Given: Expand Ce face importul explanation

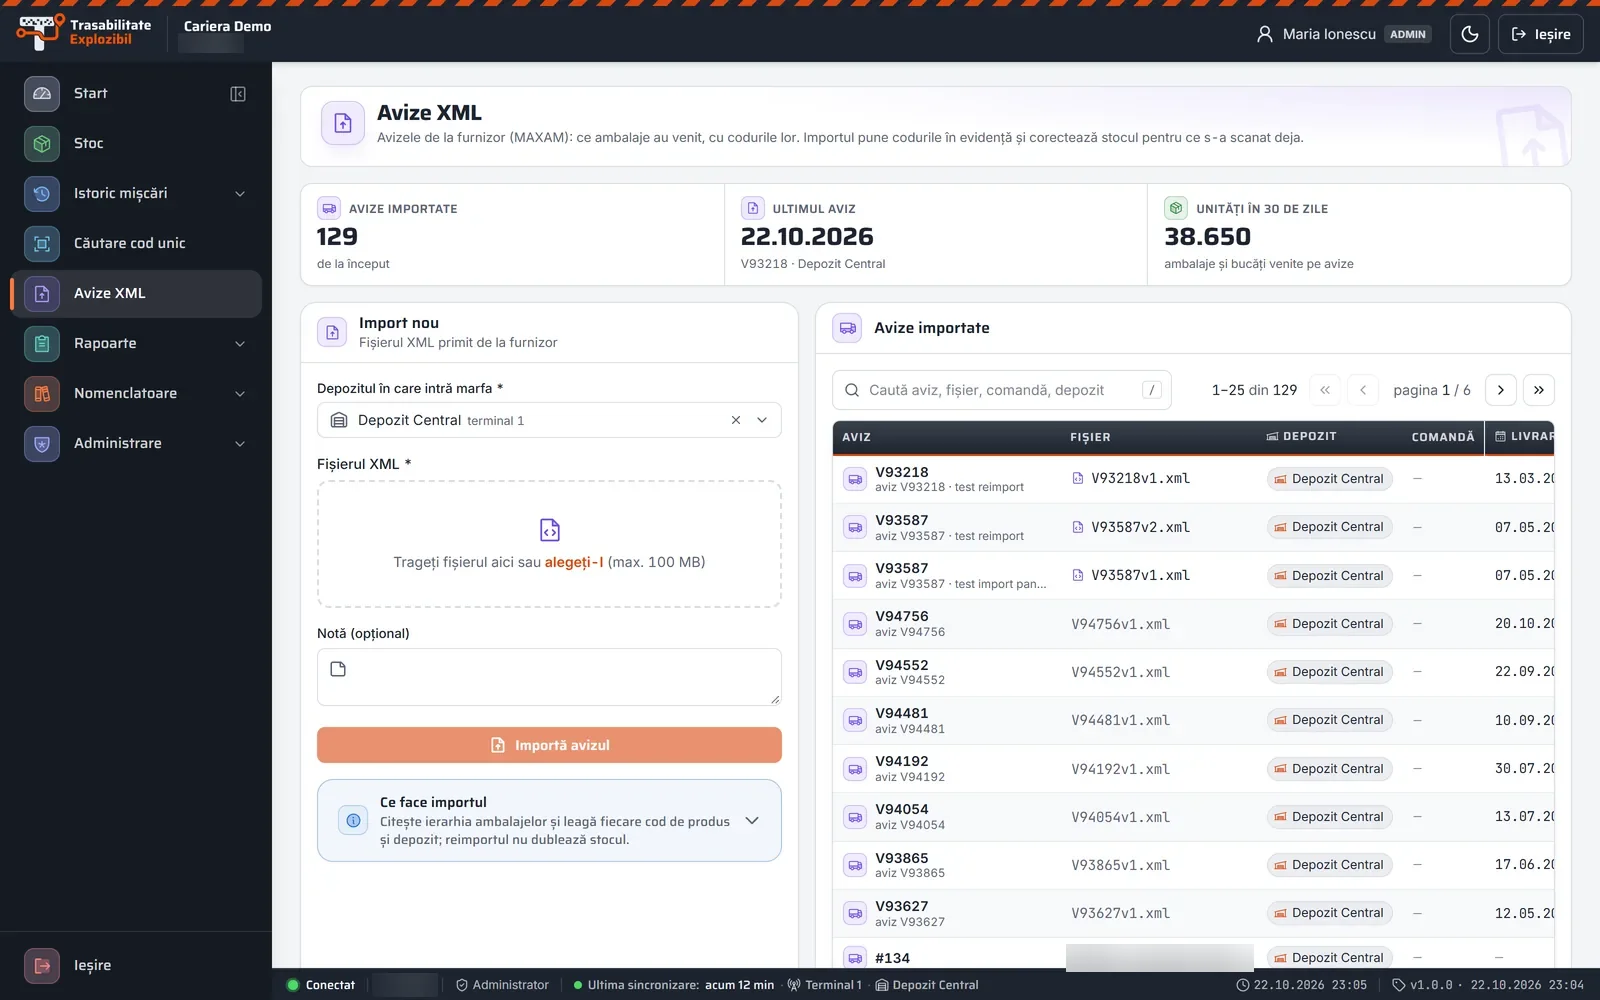Looking at the screenshot, I should tap(752, 821).
